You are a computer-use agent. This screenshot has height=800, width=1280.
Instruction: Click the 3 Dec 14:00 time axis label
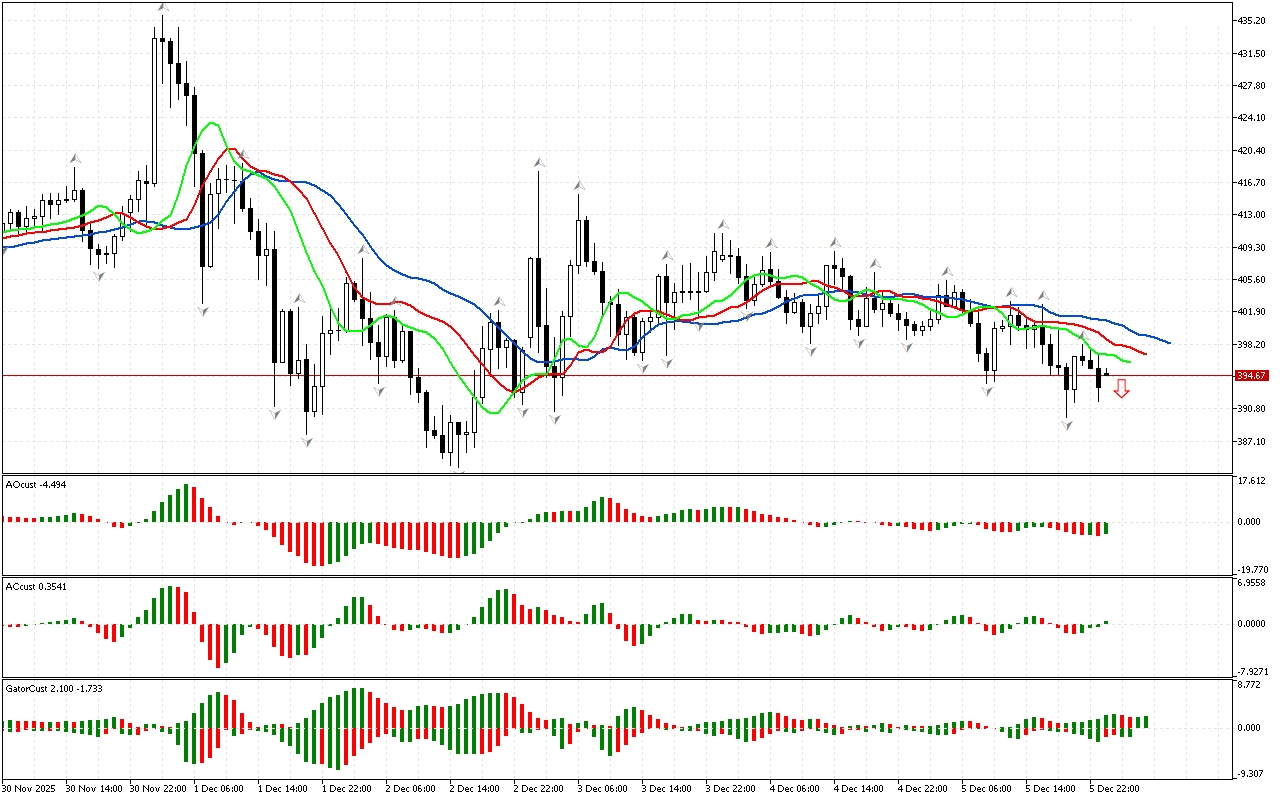(666, 788)
